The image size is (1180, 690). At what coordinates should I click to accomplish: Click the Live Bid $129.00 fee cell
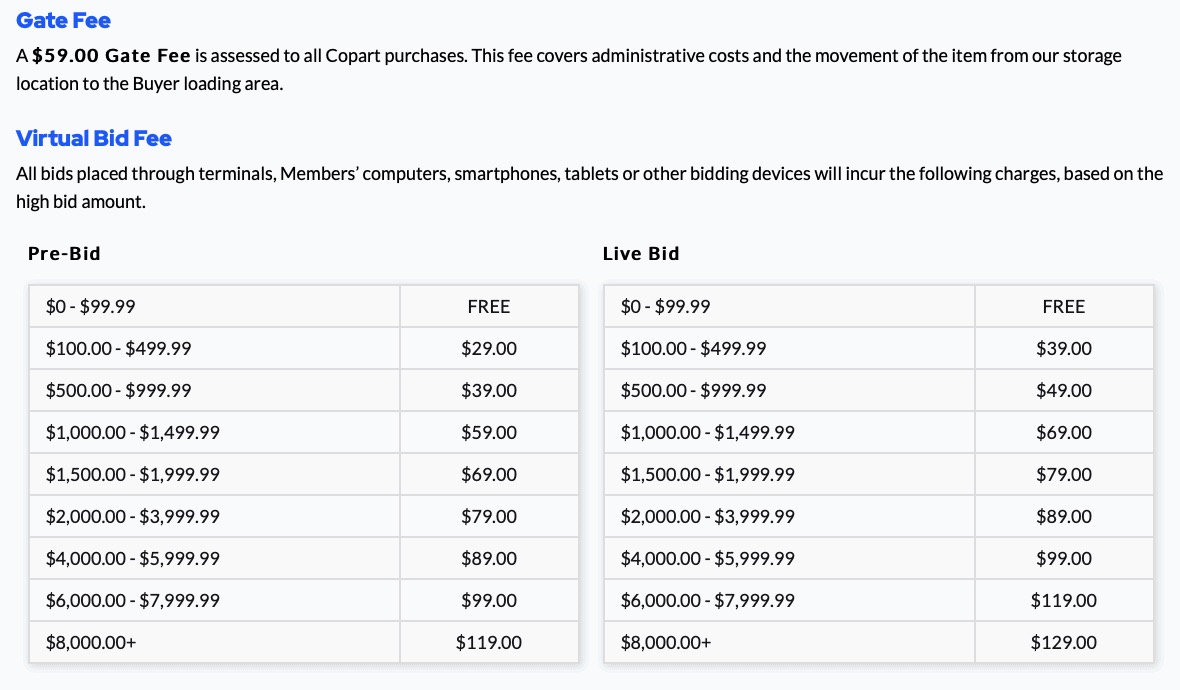(1063, 643)
